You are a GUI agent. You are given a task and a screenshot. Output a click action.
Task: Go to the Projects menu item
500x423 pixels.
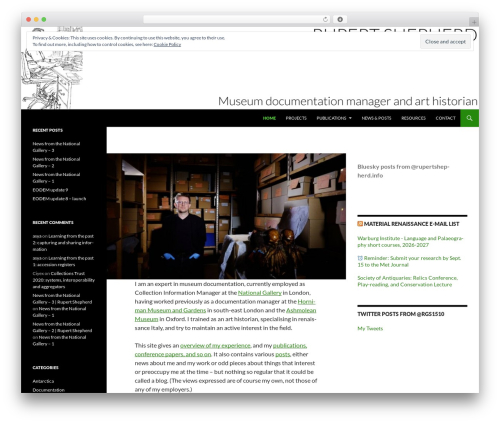tap(296, 118)
